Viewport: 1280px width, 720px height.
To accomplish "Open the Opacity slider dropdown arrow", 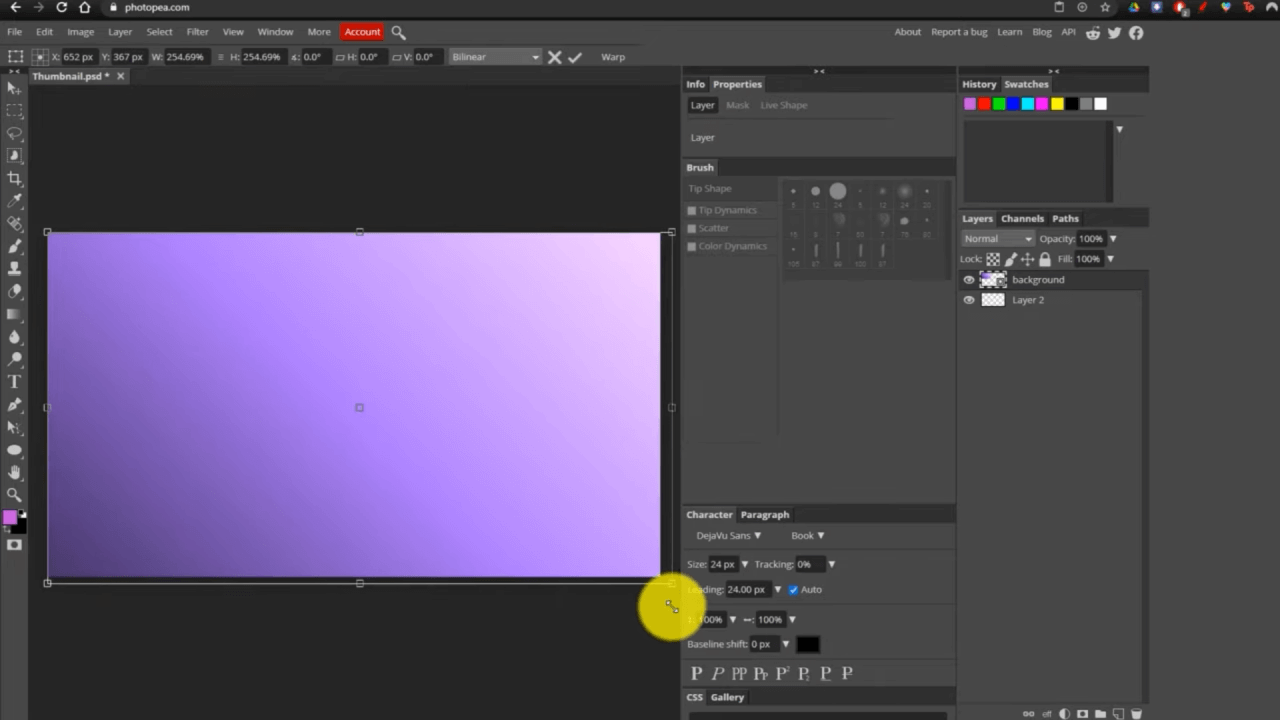I will pyautogui.click(x=1113, y=239).
